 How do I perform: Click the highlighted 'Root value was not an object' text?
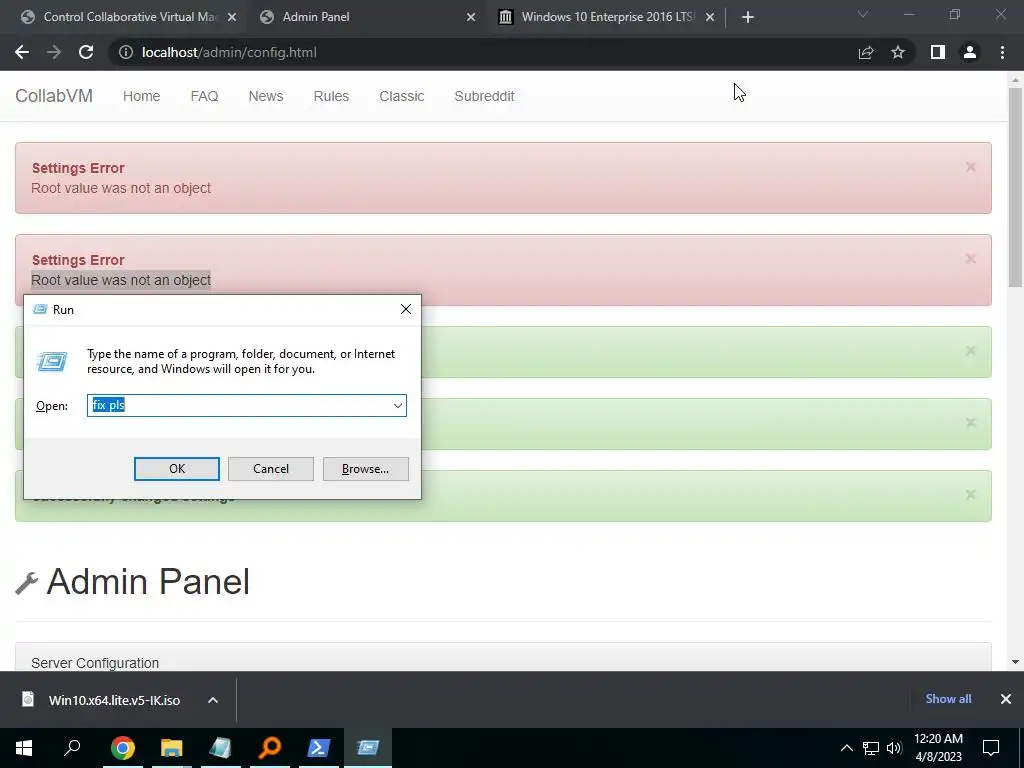tap(121, 280)
